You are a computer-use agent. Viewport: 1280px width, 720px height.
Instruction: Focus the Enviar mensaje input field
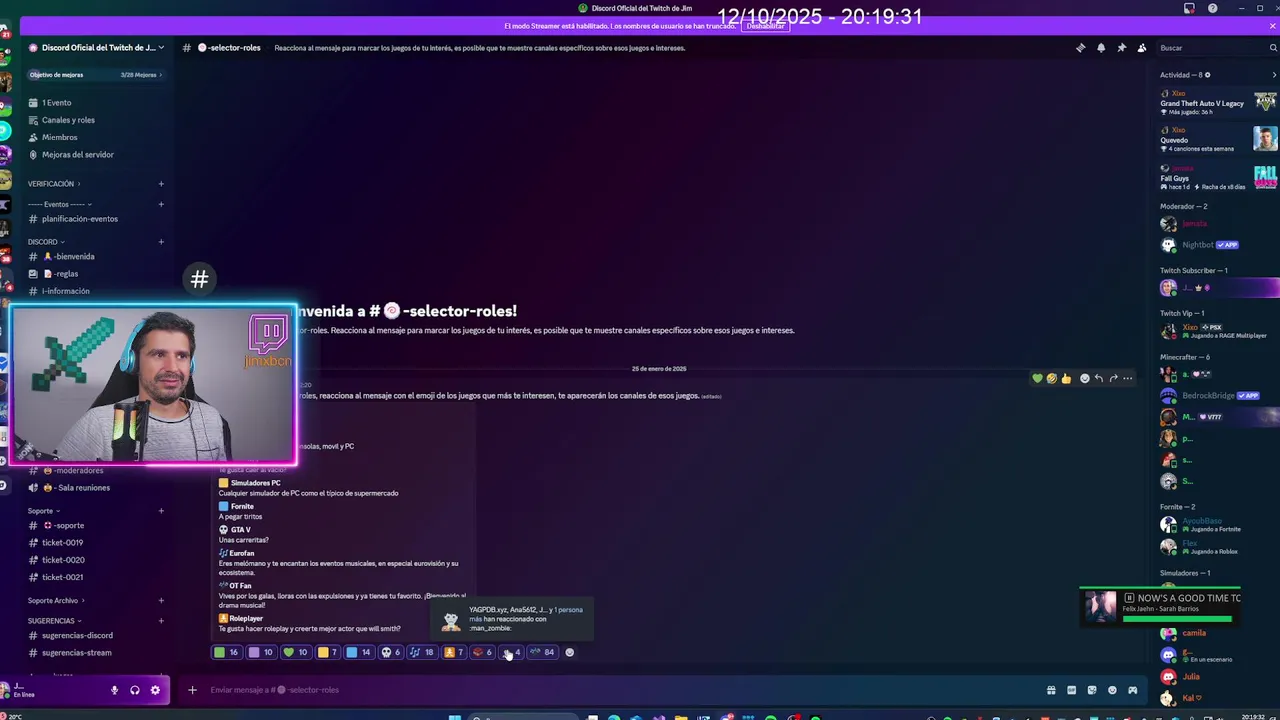tap(620, 690)
